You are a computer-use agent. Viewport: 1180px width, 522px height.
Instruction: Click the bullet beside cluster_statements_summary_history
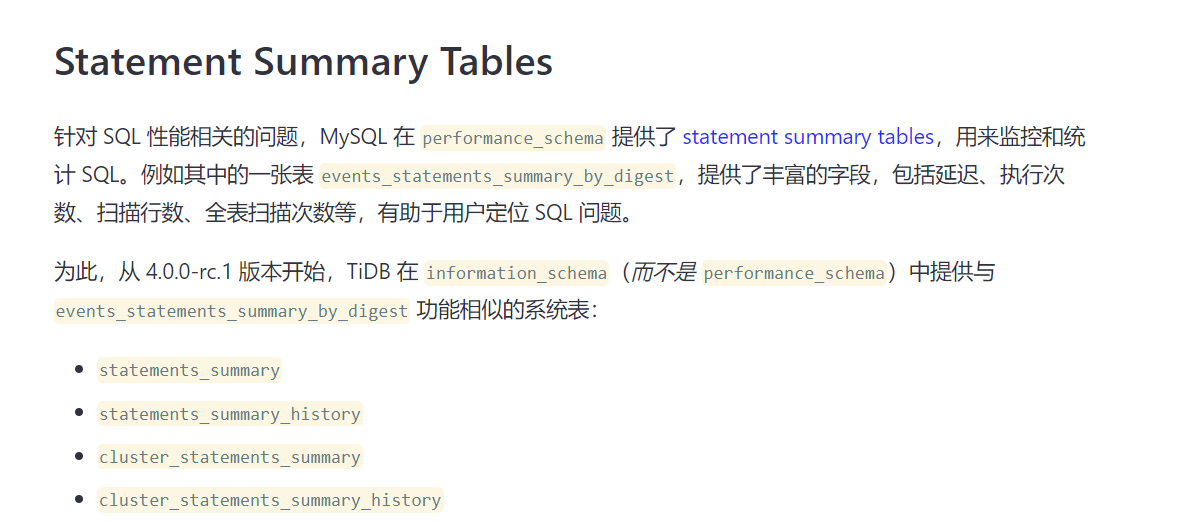tap(79, 499)
